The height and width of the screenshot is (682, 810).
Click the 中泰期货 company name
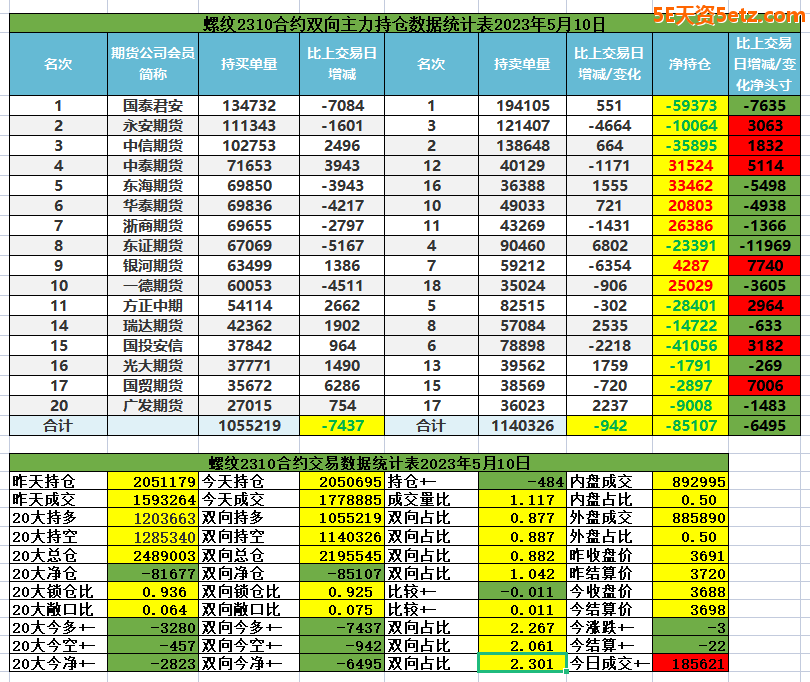coord(153,166)
